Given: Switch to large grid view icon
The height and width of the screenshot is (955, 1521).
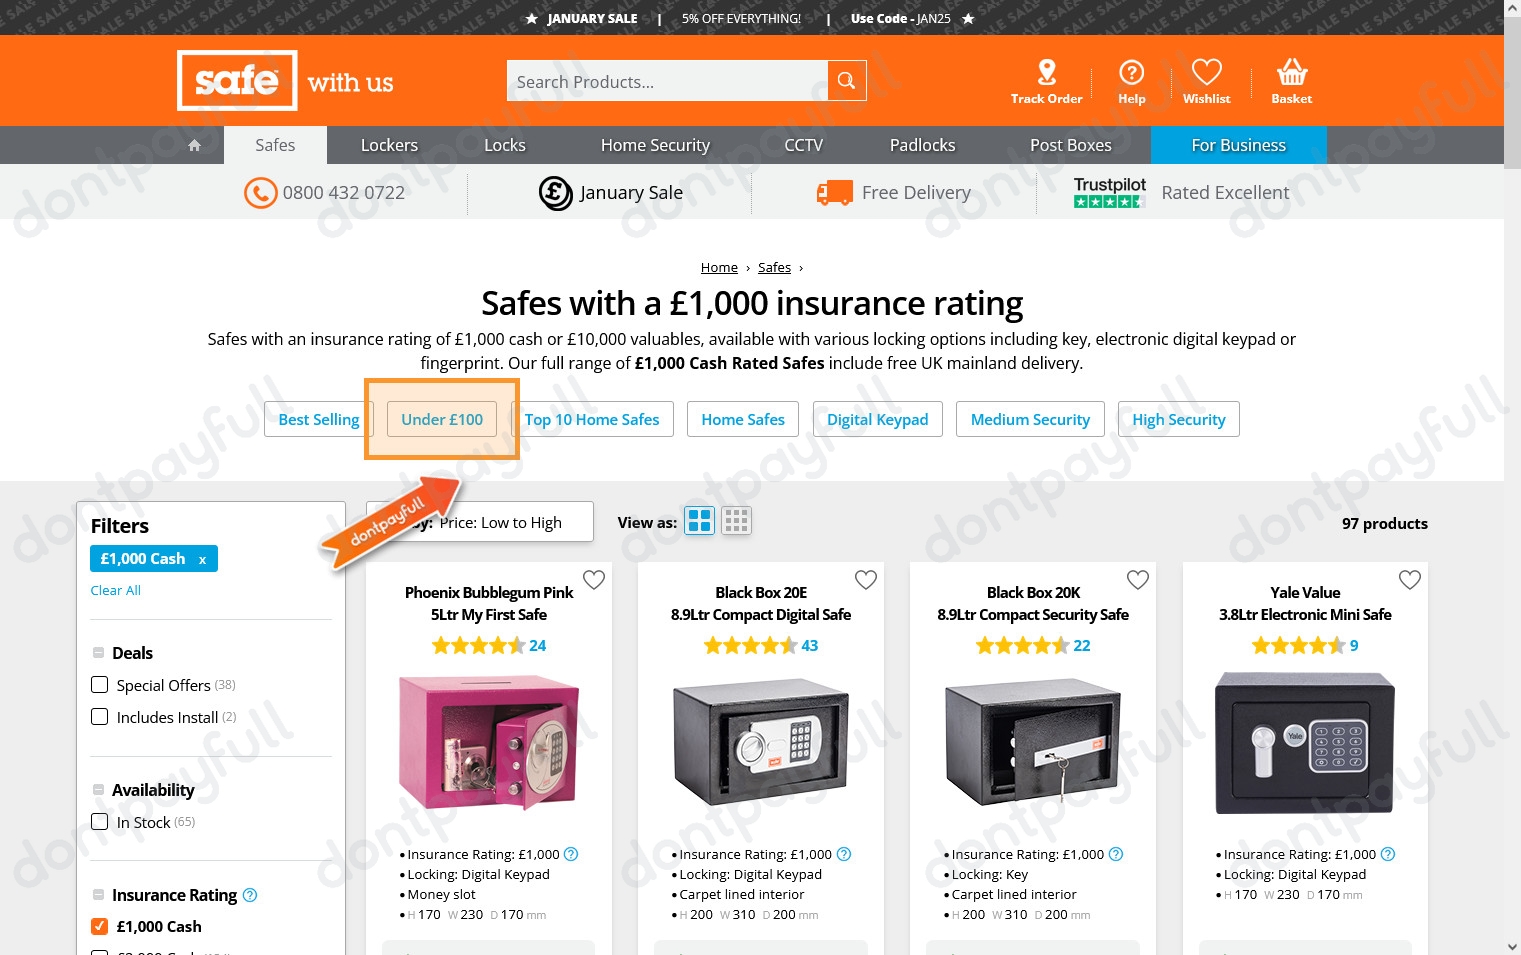Looking at the screenshot, I should click(x=700, y=521).
